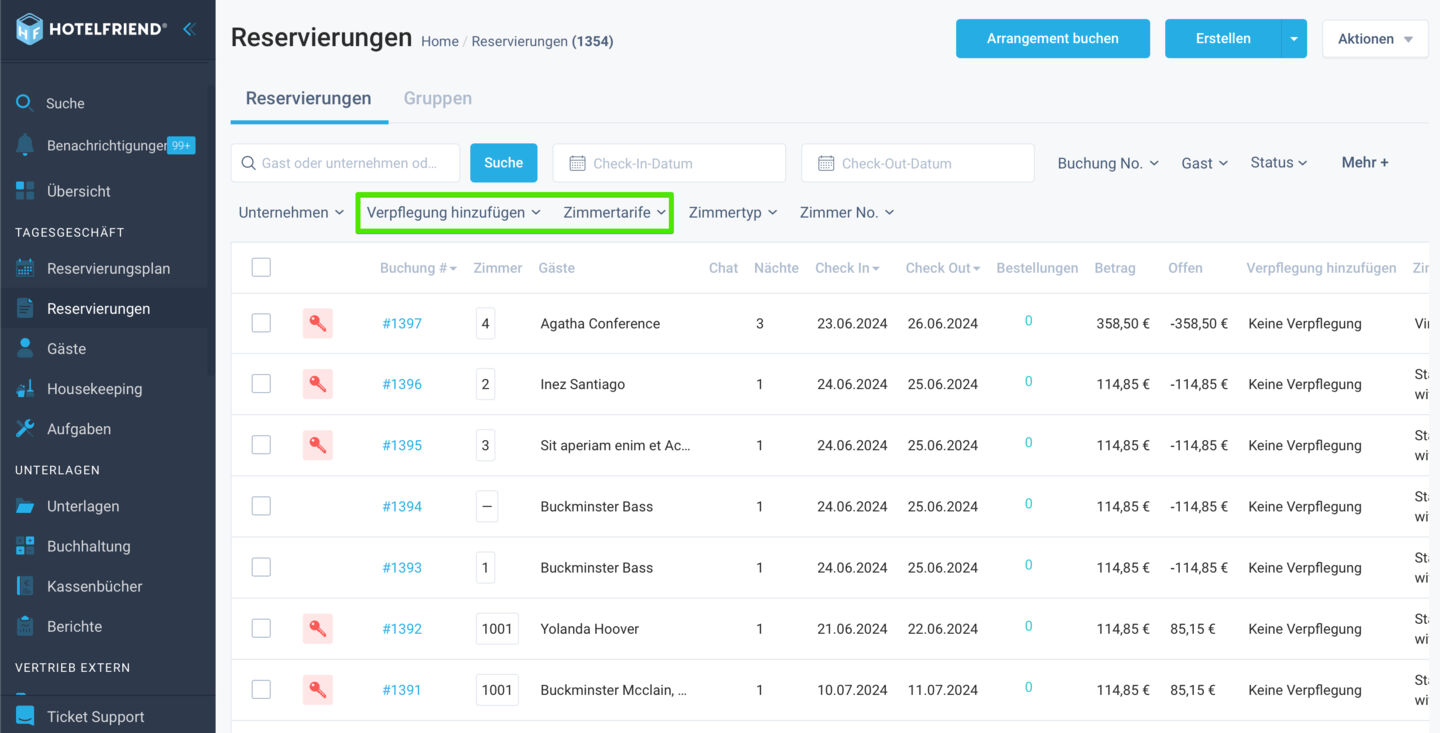The width and height of the screenshot is (1440, 733).
Task: Click the Suche magnifier icon in sidebar
Action: (25, 103)
